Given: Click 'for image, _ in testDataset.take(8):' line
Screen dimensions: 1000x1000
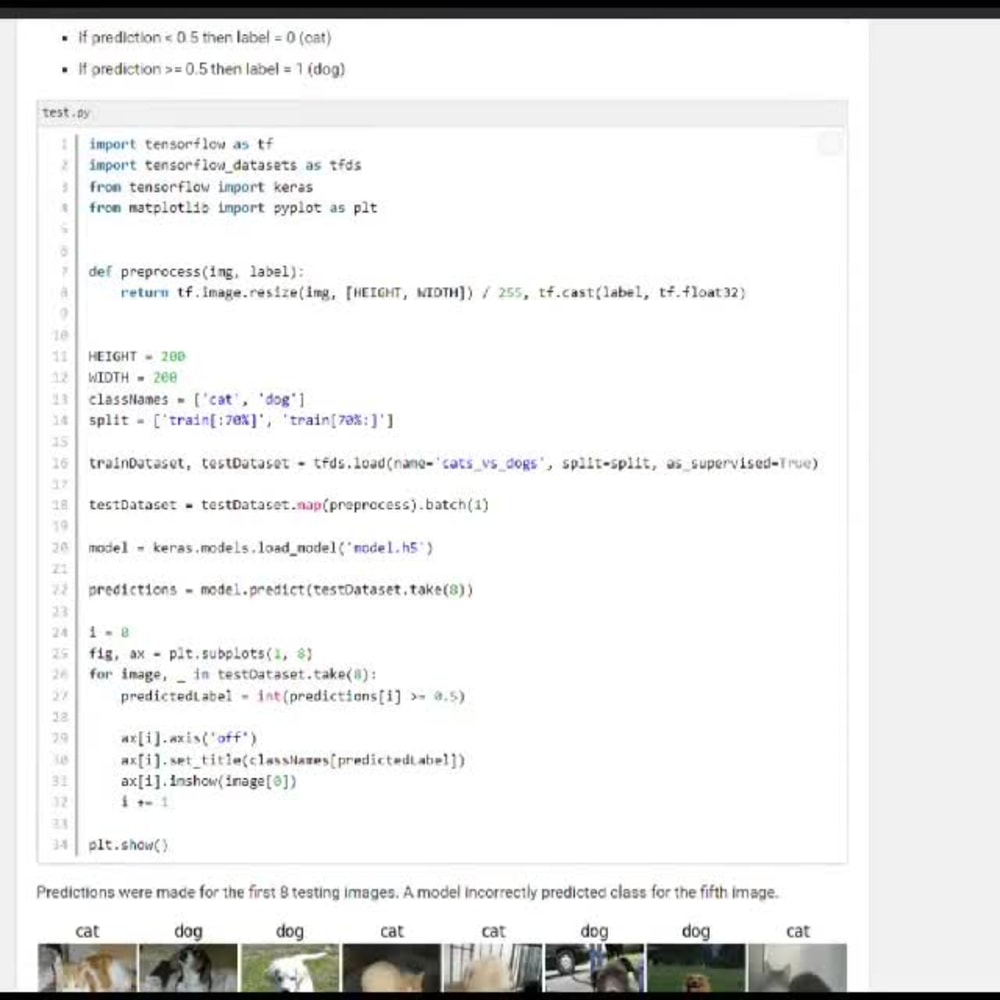Looking at the screenshot, I should pos(233,675).
